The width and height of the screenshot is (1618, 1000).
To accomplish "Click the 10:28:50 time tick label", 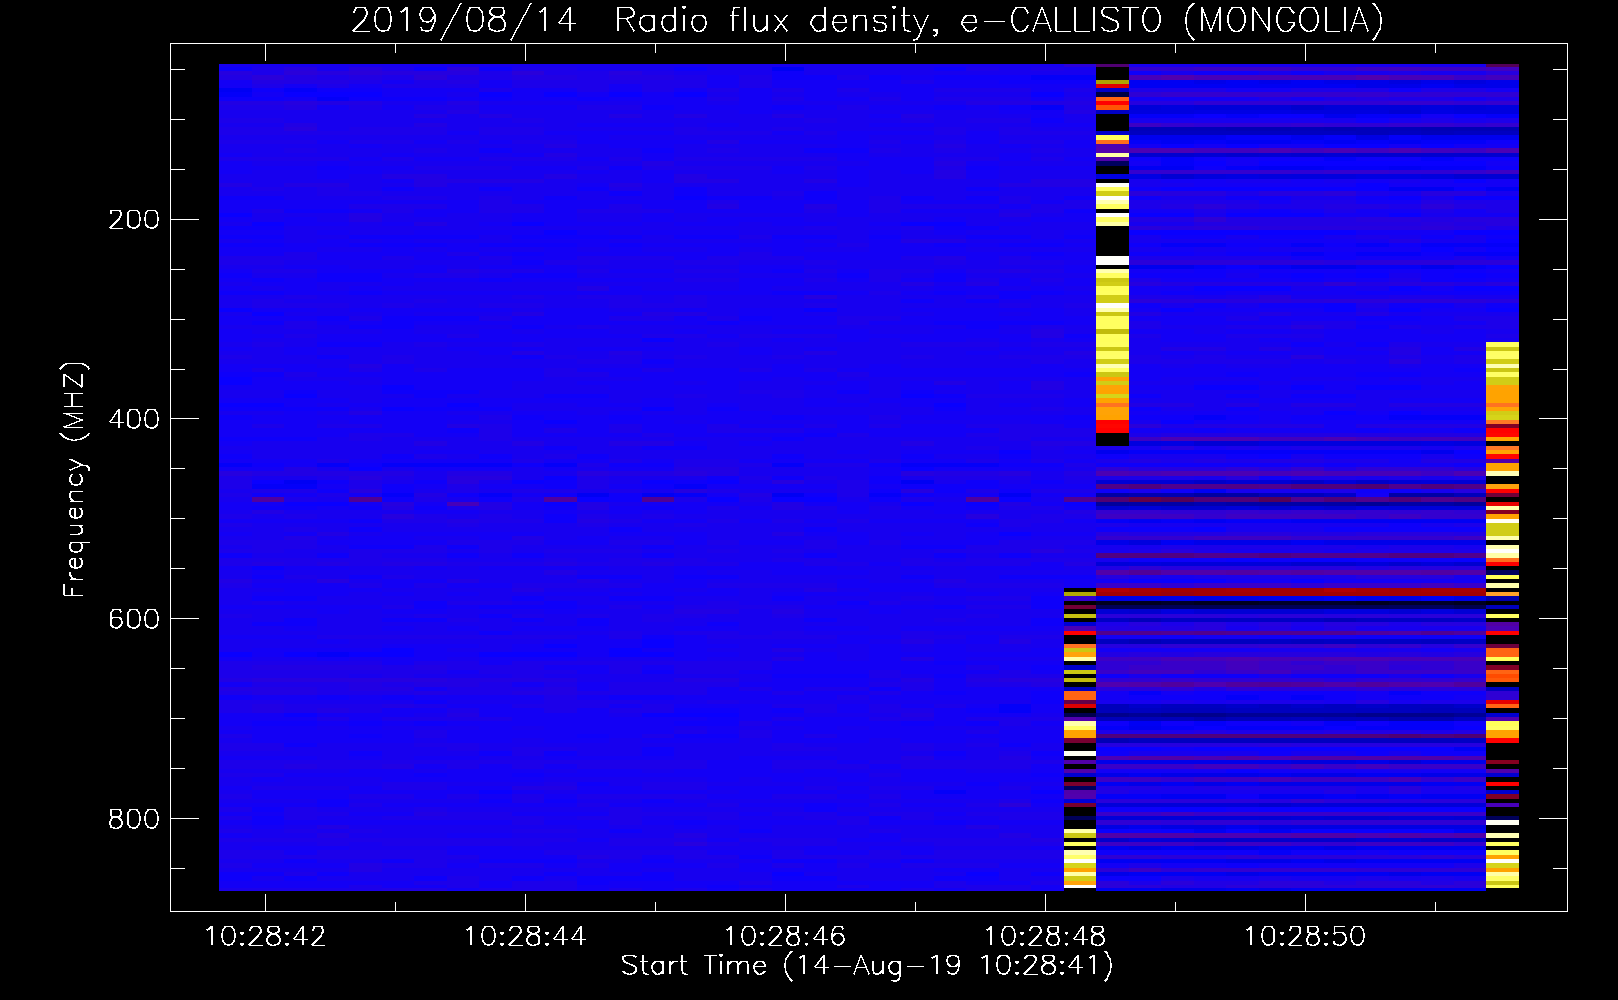I will [1305, 937].
